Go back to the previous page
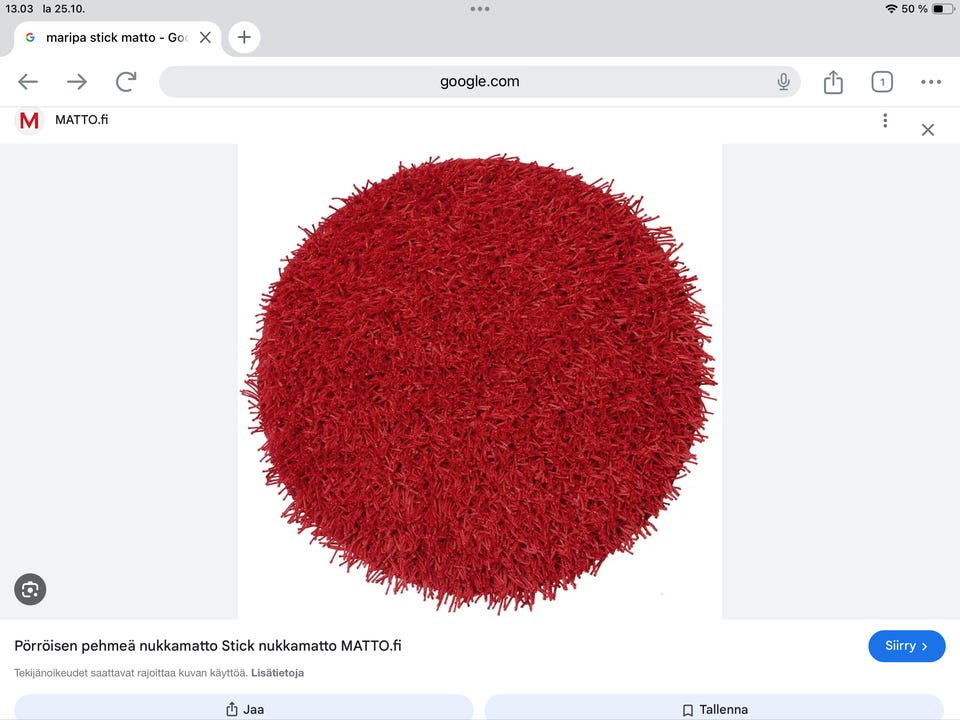960x720 pixels. (28, 81)
